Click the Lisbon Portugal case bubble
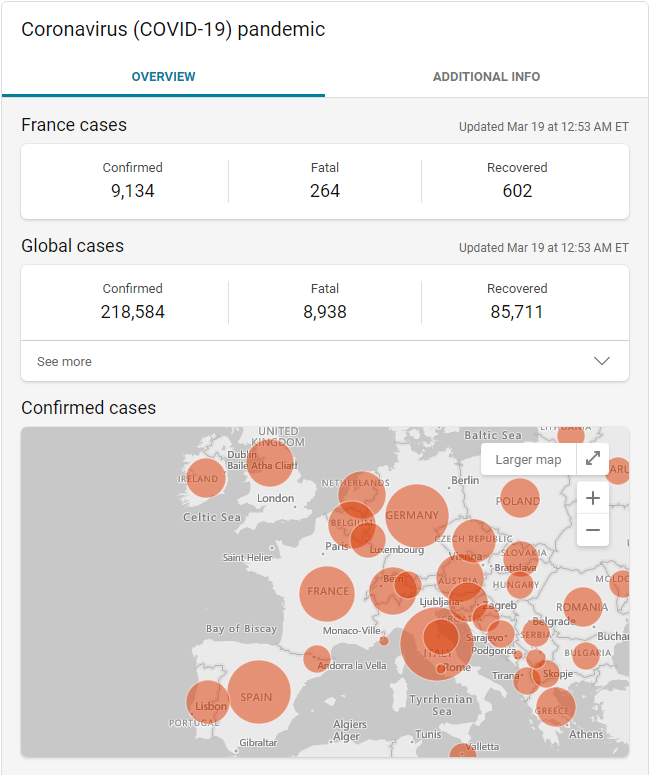Screen dimensions: 650x775 coord(207,701)
